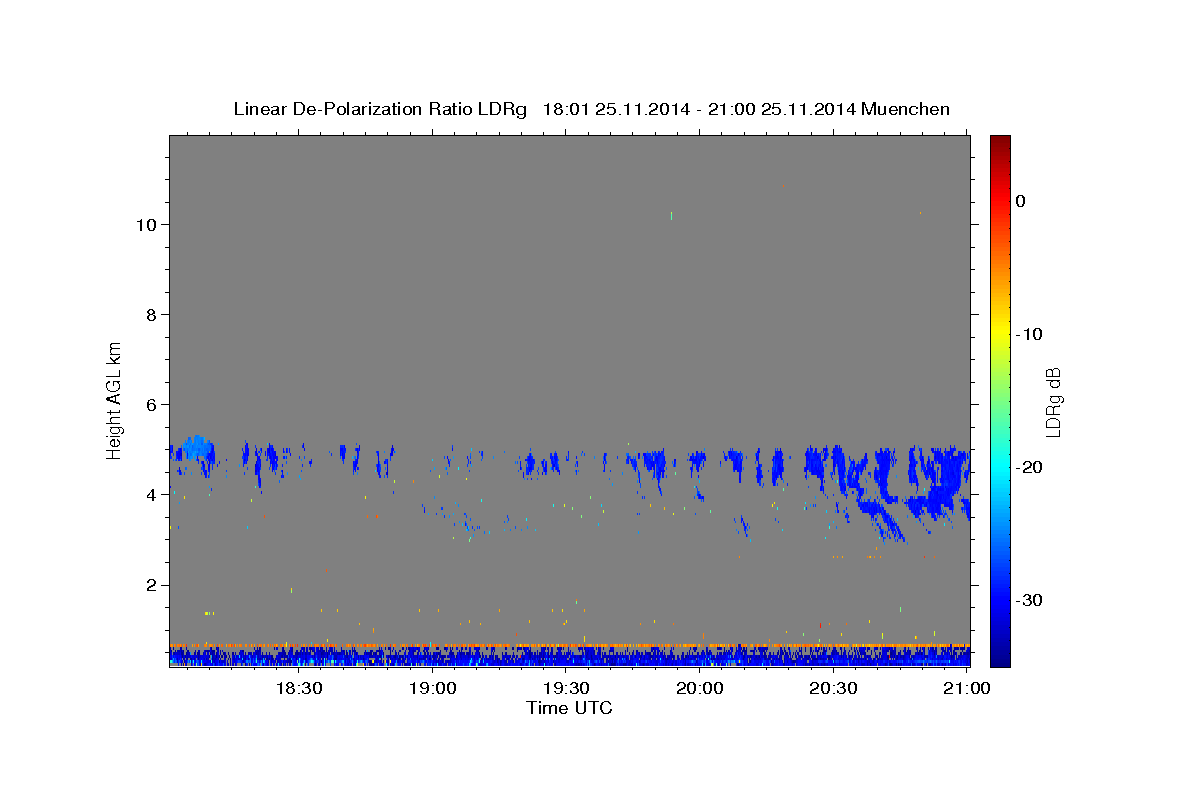Click the 'Height AGL km' axis label

pos(115,399)
